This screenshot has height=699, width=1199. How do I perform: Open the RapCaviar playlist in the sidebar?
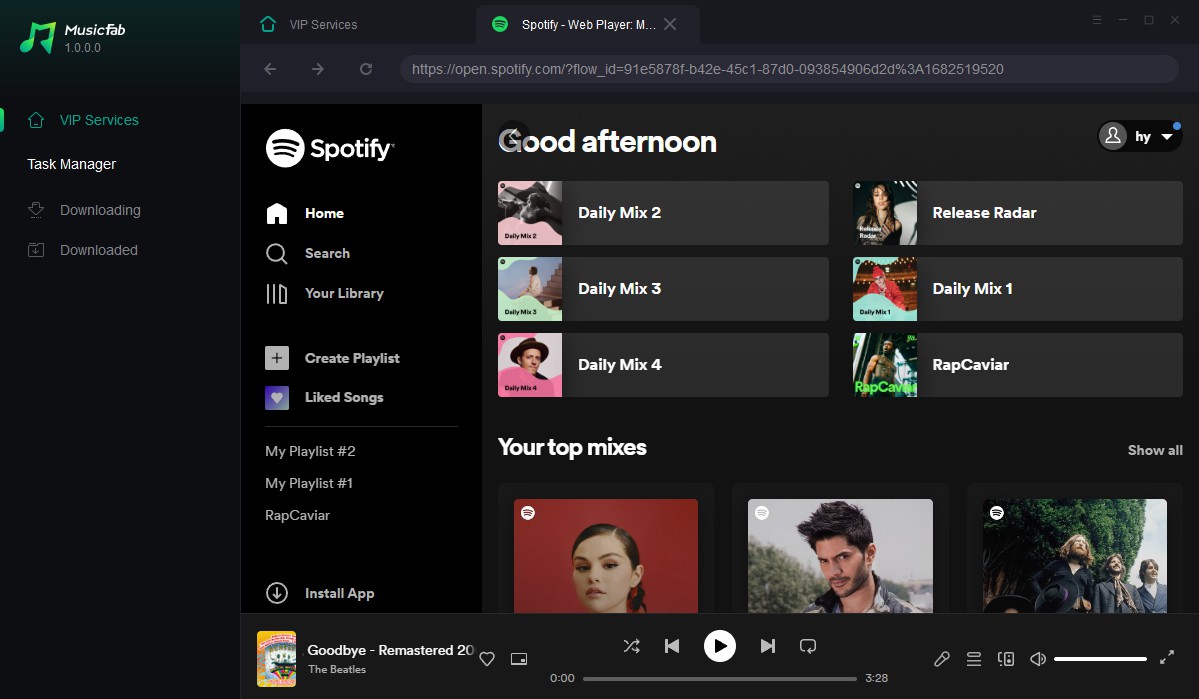[x=297, y=515]
